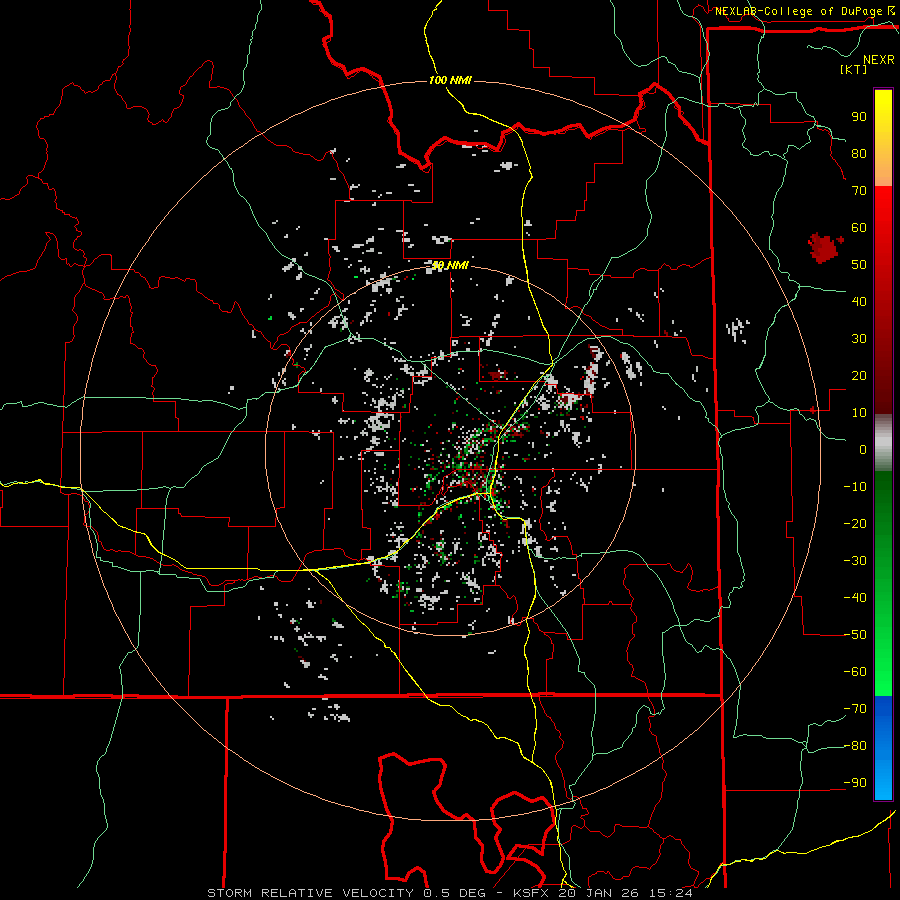900x900 pixels.
Task: Click the STORM RELATIVE VELOCITY title in the footer
Action: click(310, 893)
